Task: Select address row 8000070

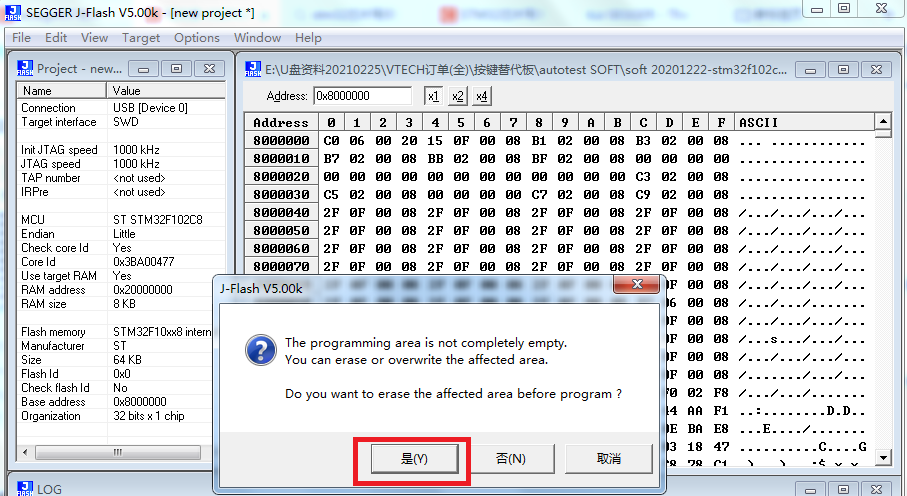Action: point(281,266)
